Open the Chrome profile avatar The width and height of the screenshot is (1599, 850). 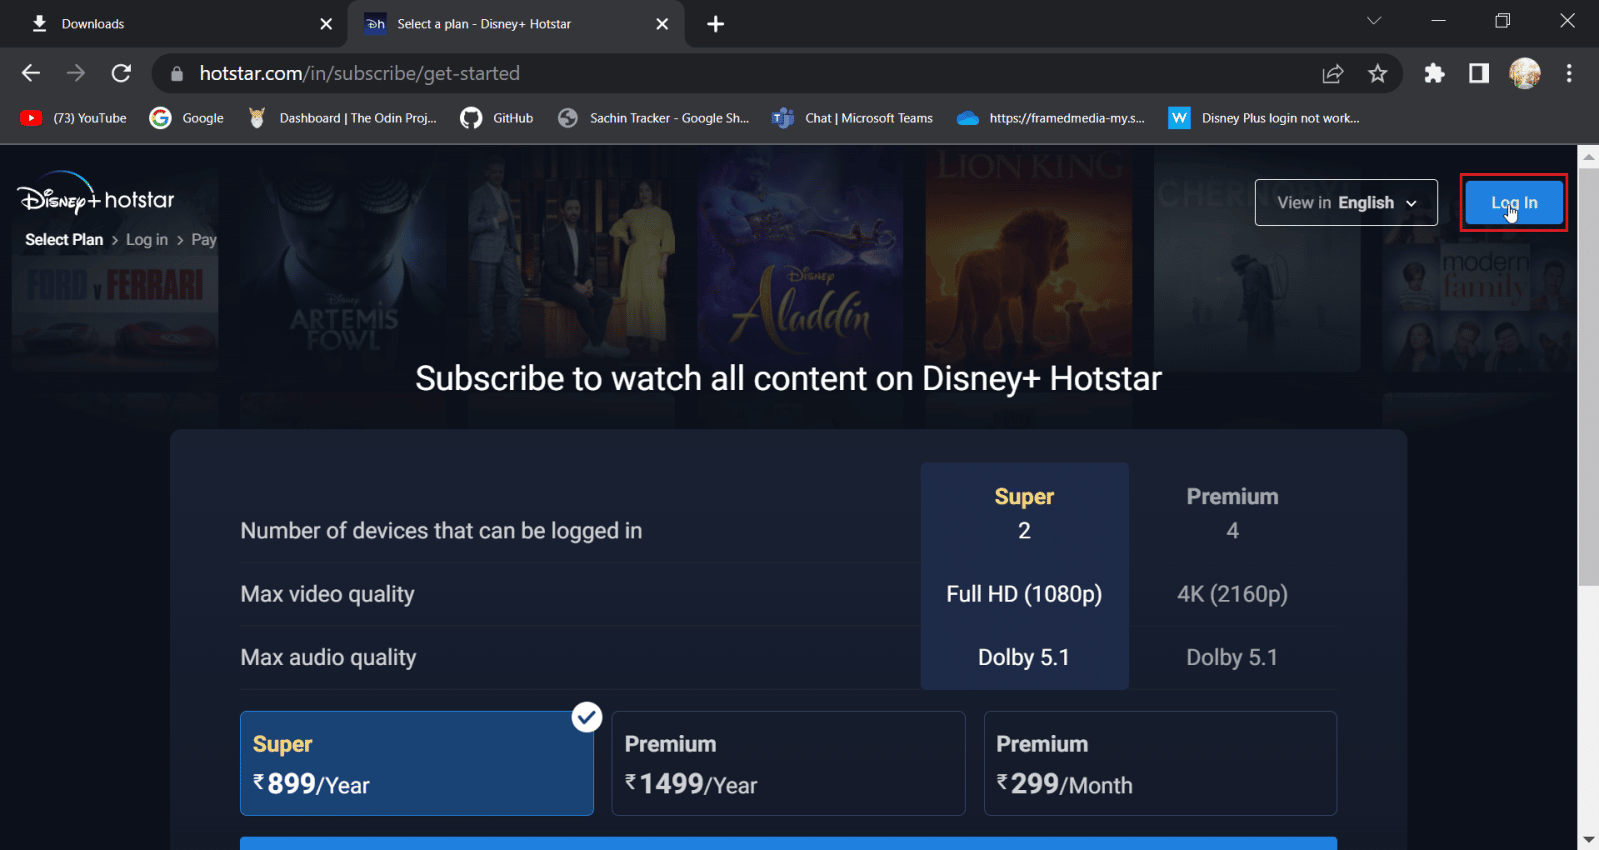[x=1524, y=73]
